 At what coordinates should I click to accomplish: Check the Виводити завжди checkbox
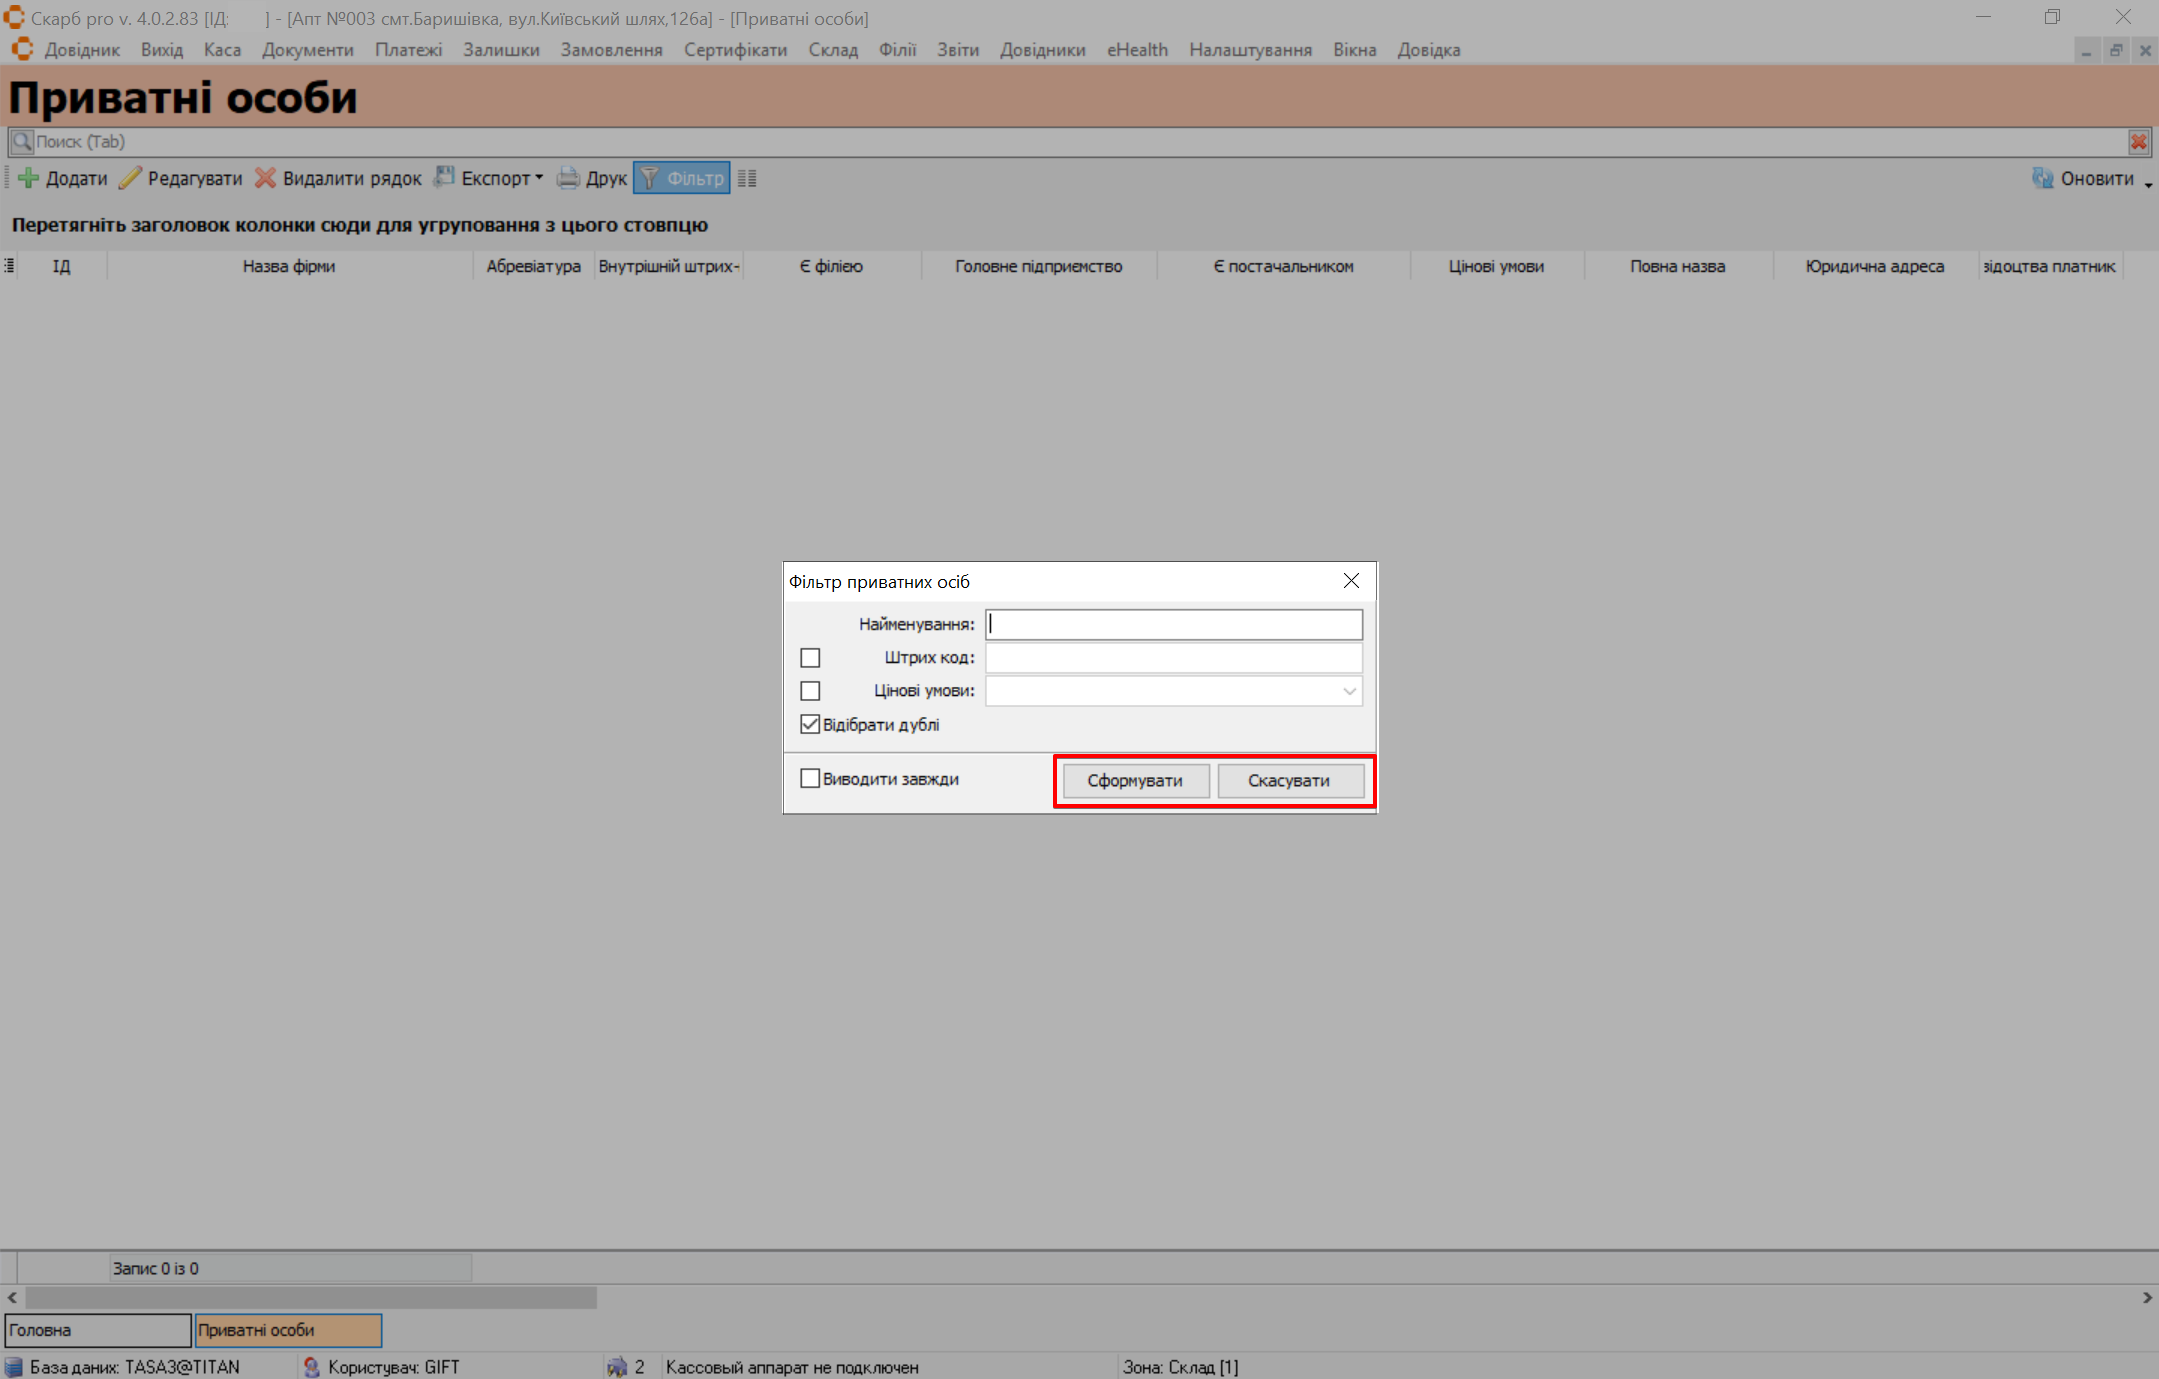point(810,778)
